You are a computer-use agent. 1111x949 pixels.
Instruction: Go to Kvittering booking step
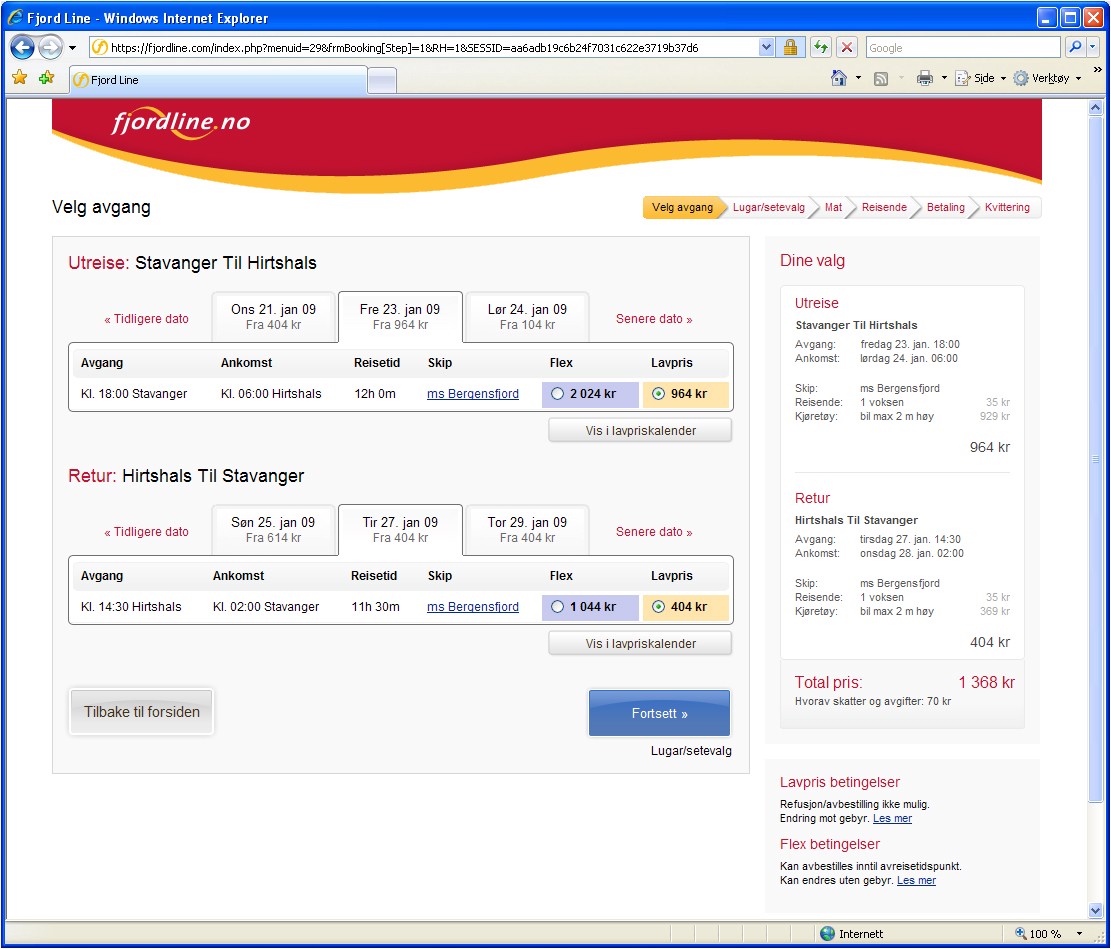pos(1007,207)
